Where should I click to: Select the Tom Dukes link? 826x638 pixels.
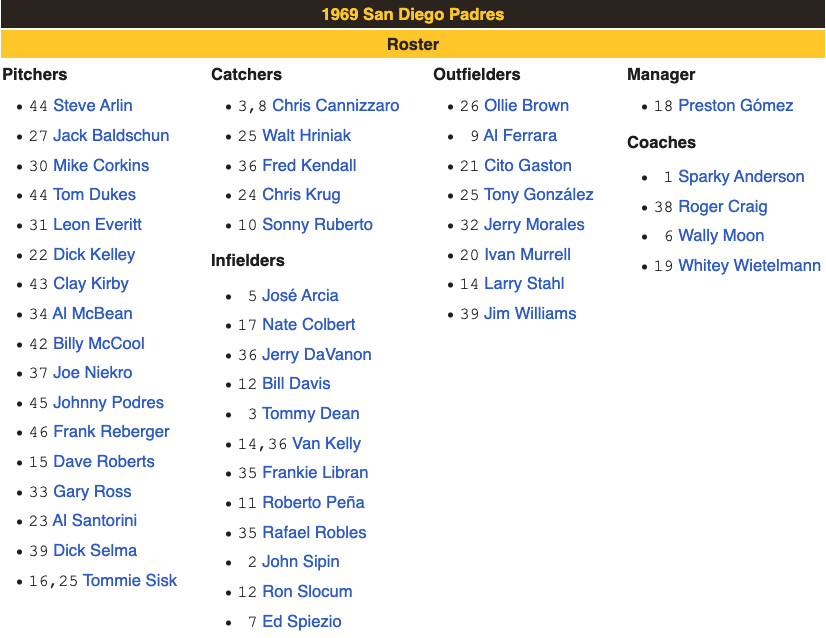click(x=95, y=194)
